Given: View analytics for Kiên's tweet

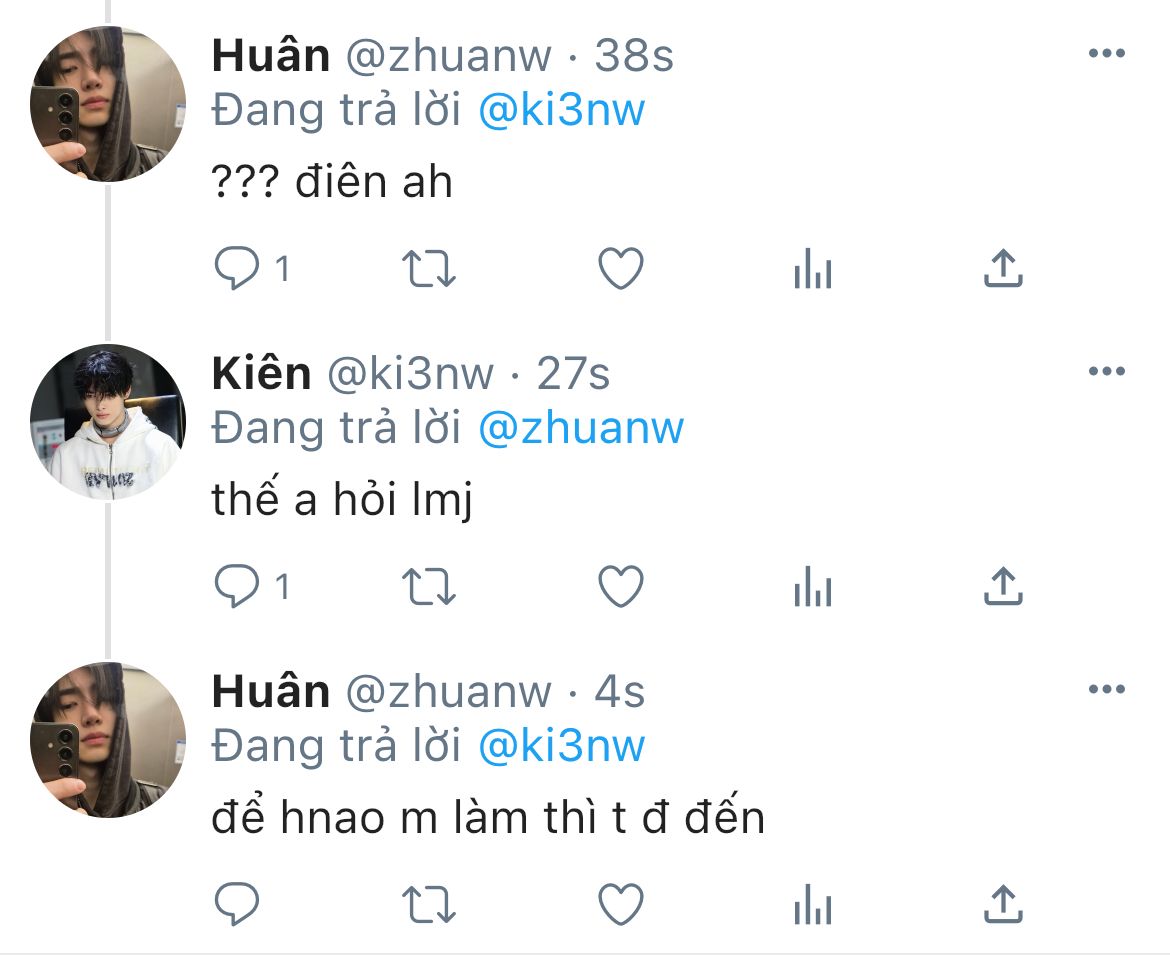Looking at the screenshot, I should 813,586.
